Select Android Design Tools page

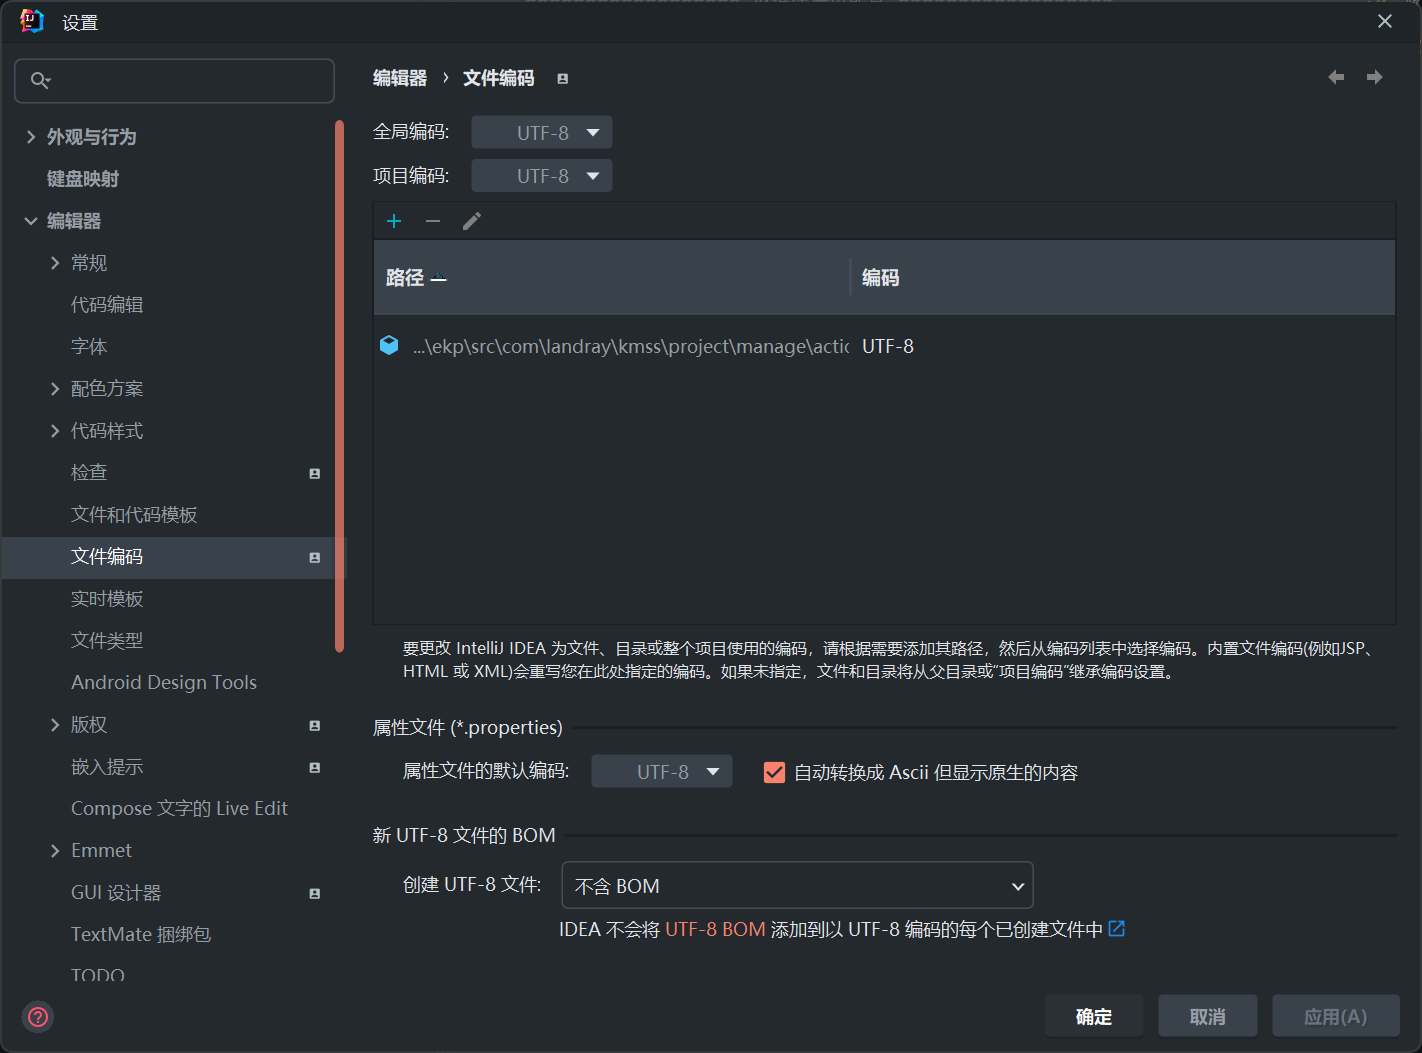[164, 683]
